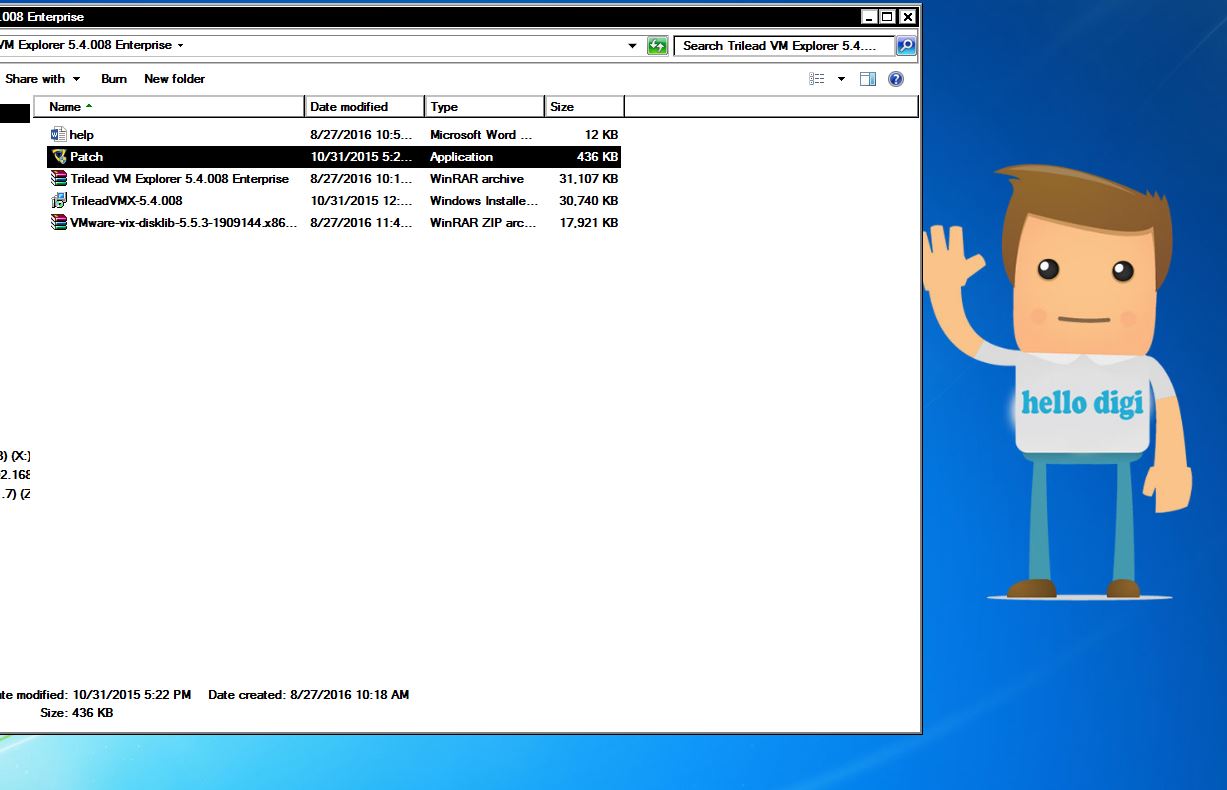Click the green refresh icon in address bar
1227x790 pixels.
657,46
